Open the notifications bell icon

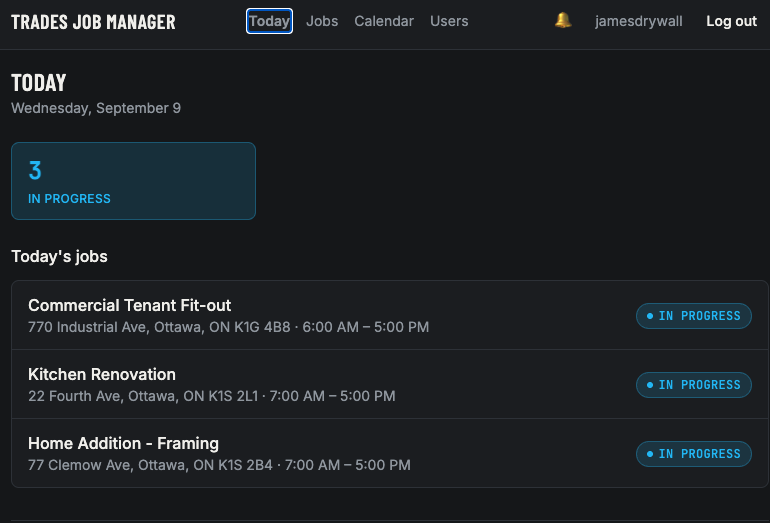563,21
